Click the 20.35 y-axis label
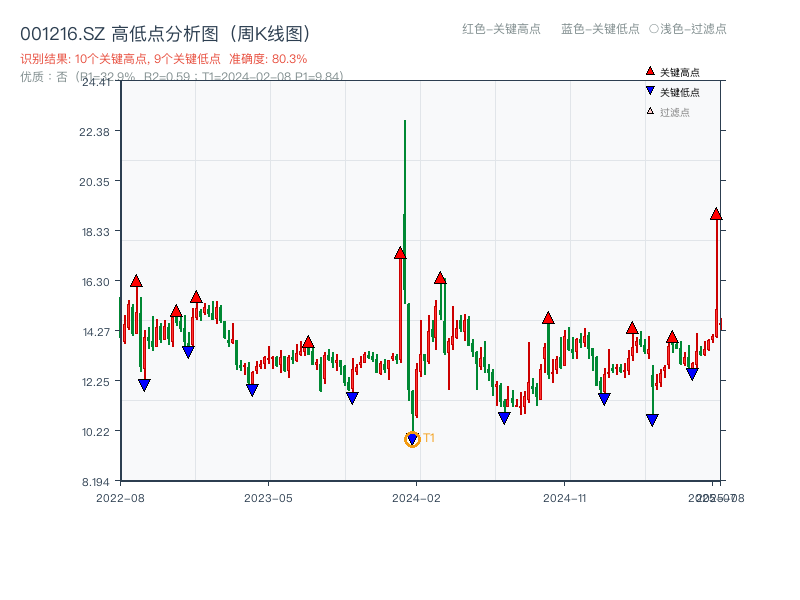Image resolution: width=800 pixels, height=600 pixels. (94, 182)
